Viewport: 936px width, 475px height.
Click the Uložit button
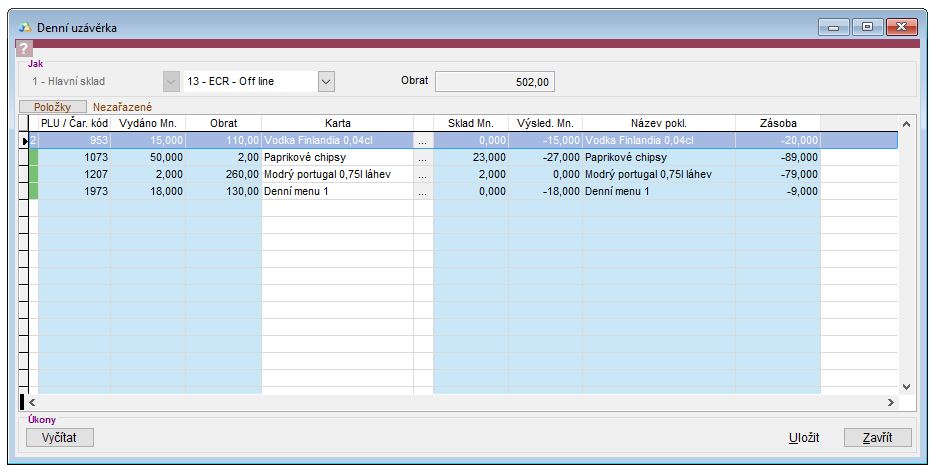[x=803, y=438]
